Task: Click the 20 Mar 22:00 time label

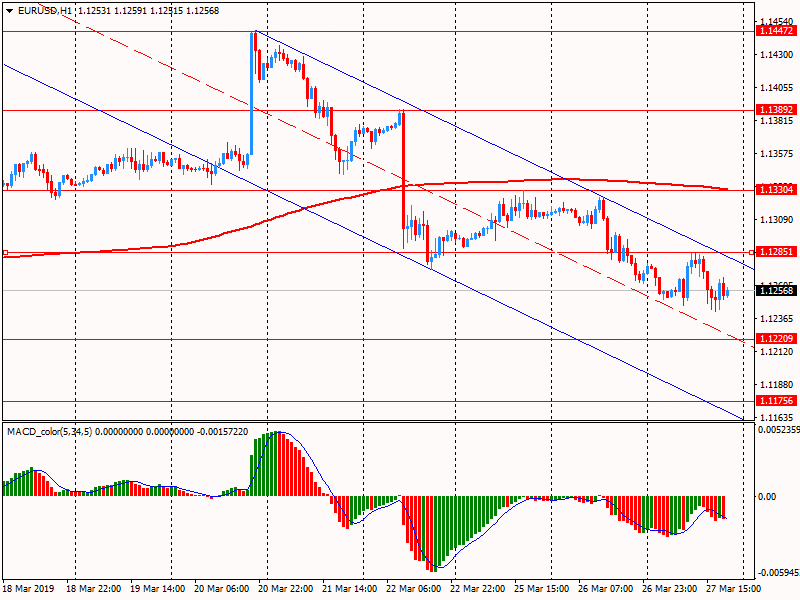Action: [286, 589]
